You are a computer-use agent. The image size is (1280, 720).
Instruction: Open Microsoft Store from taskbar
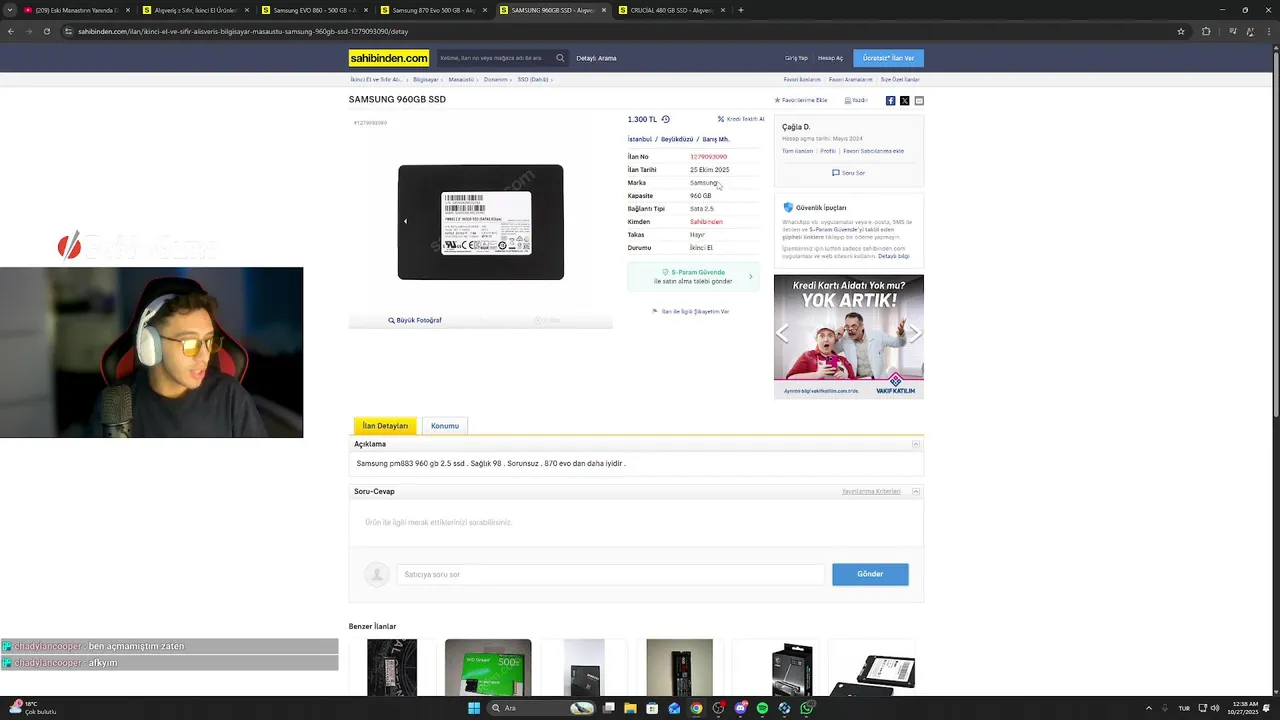tap(652, 708)
